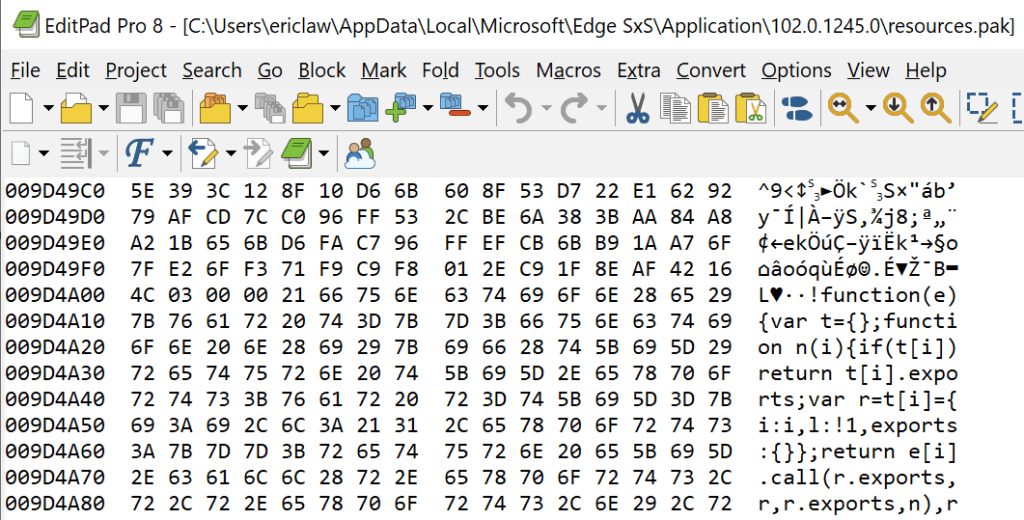1024x520 pixels.
Task: Click the Paste clipboard icon
Action: pyautogui.click(x=712, y=107)
